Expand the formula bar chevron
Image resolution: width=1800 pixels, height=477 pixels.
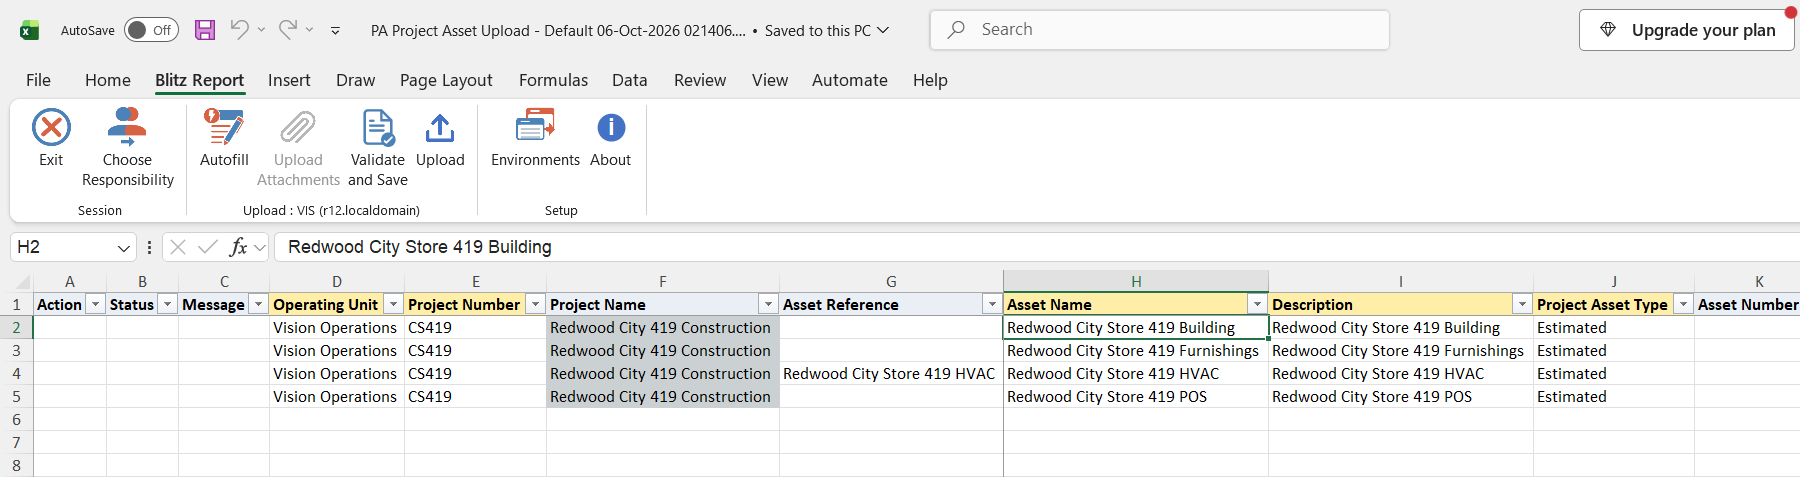[x=260, y=247]
